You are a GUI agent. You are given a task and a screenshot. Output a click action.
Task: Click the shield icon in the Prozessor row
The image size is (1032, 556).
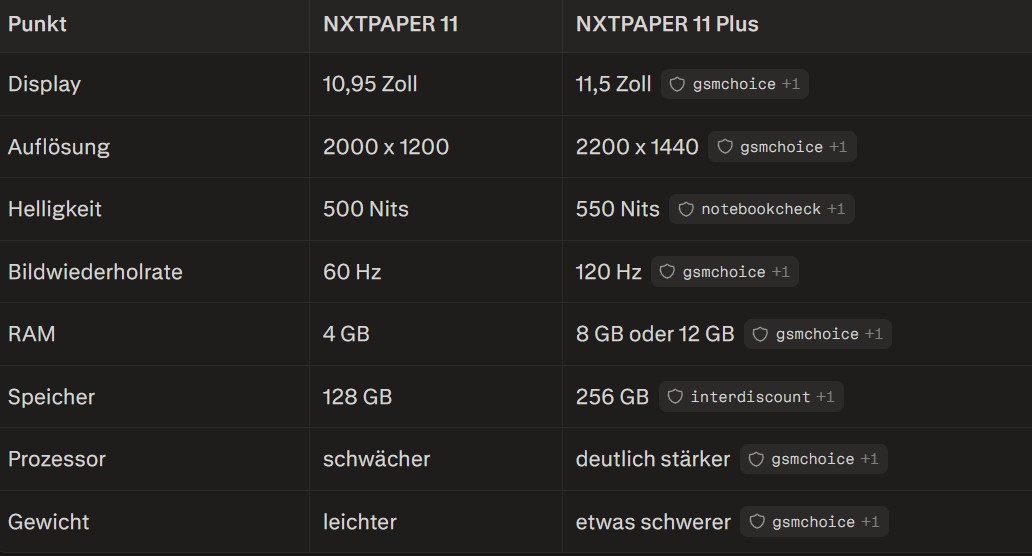point(756,459)
